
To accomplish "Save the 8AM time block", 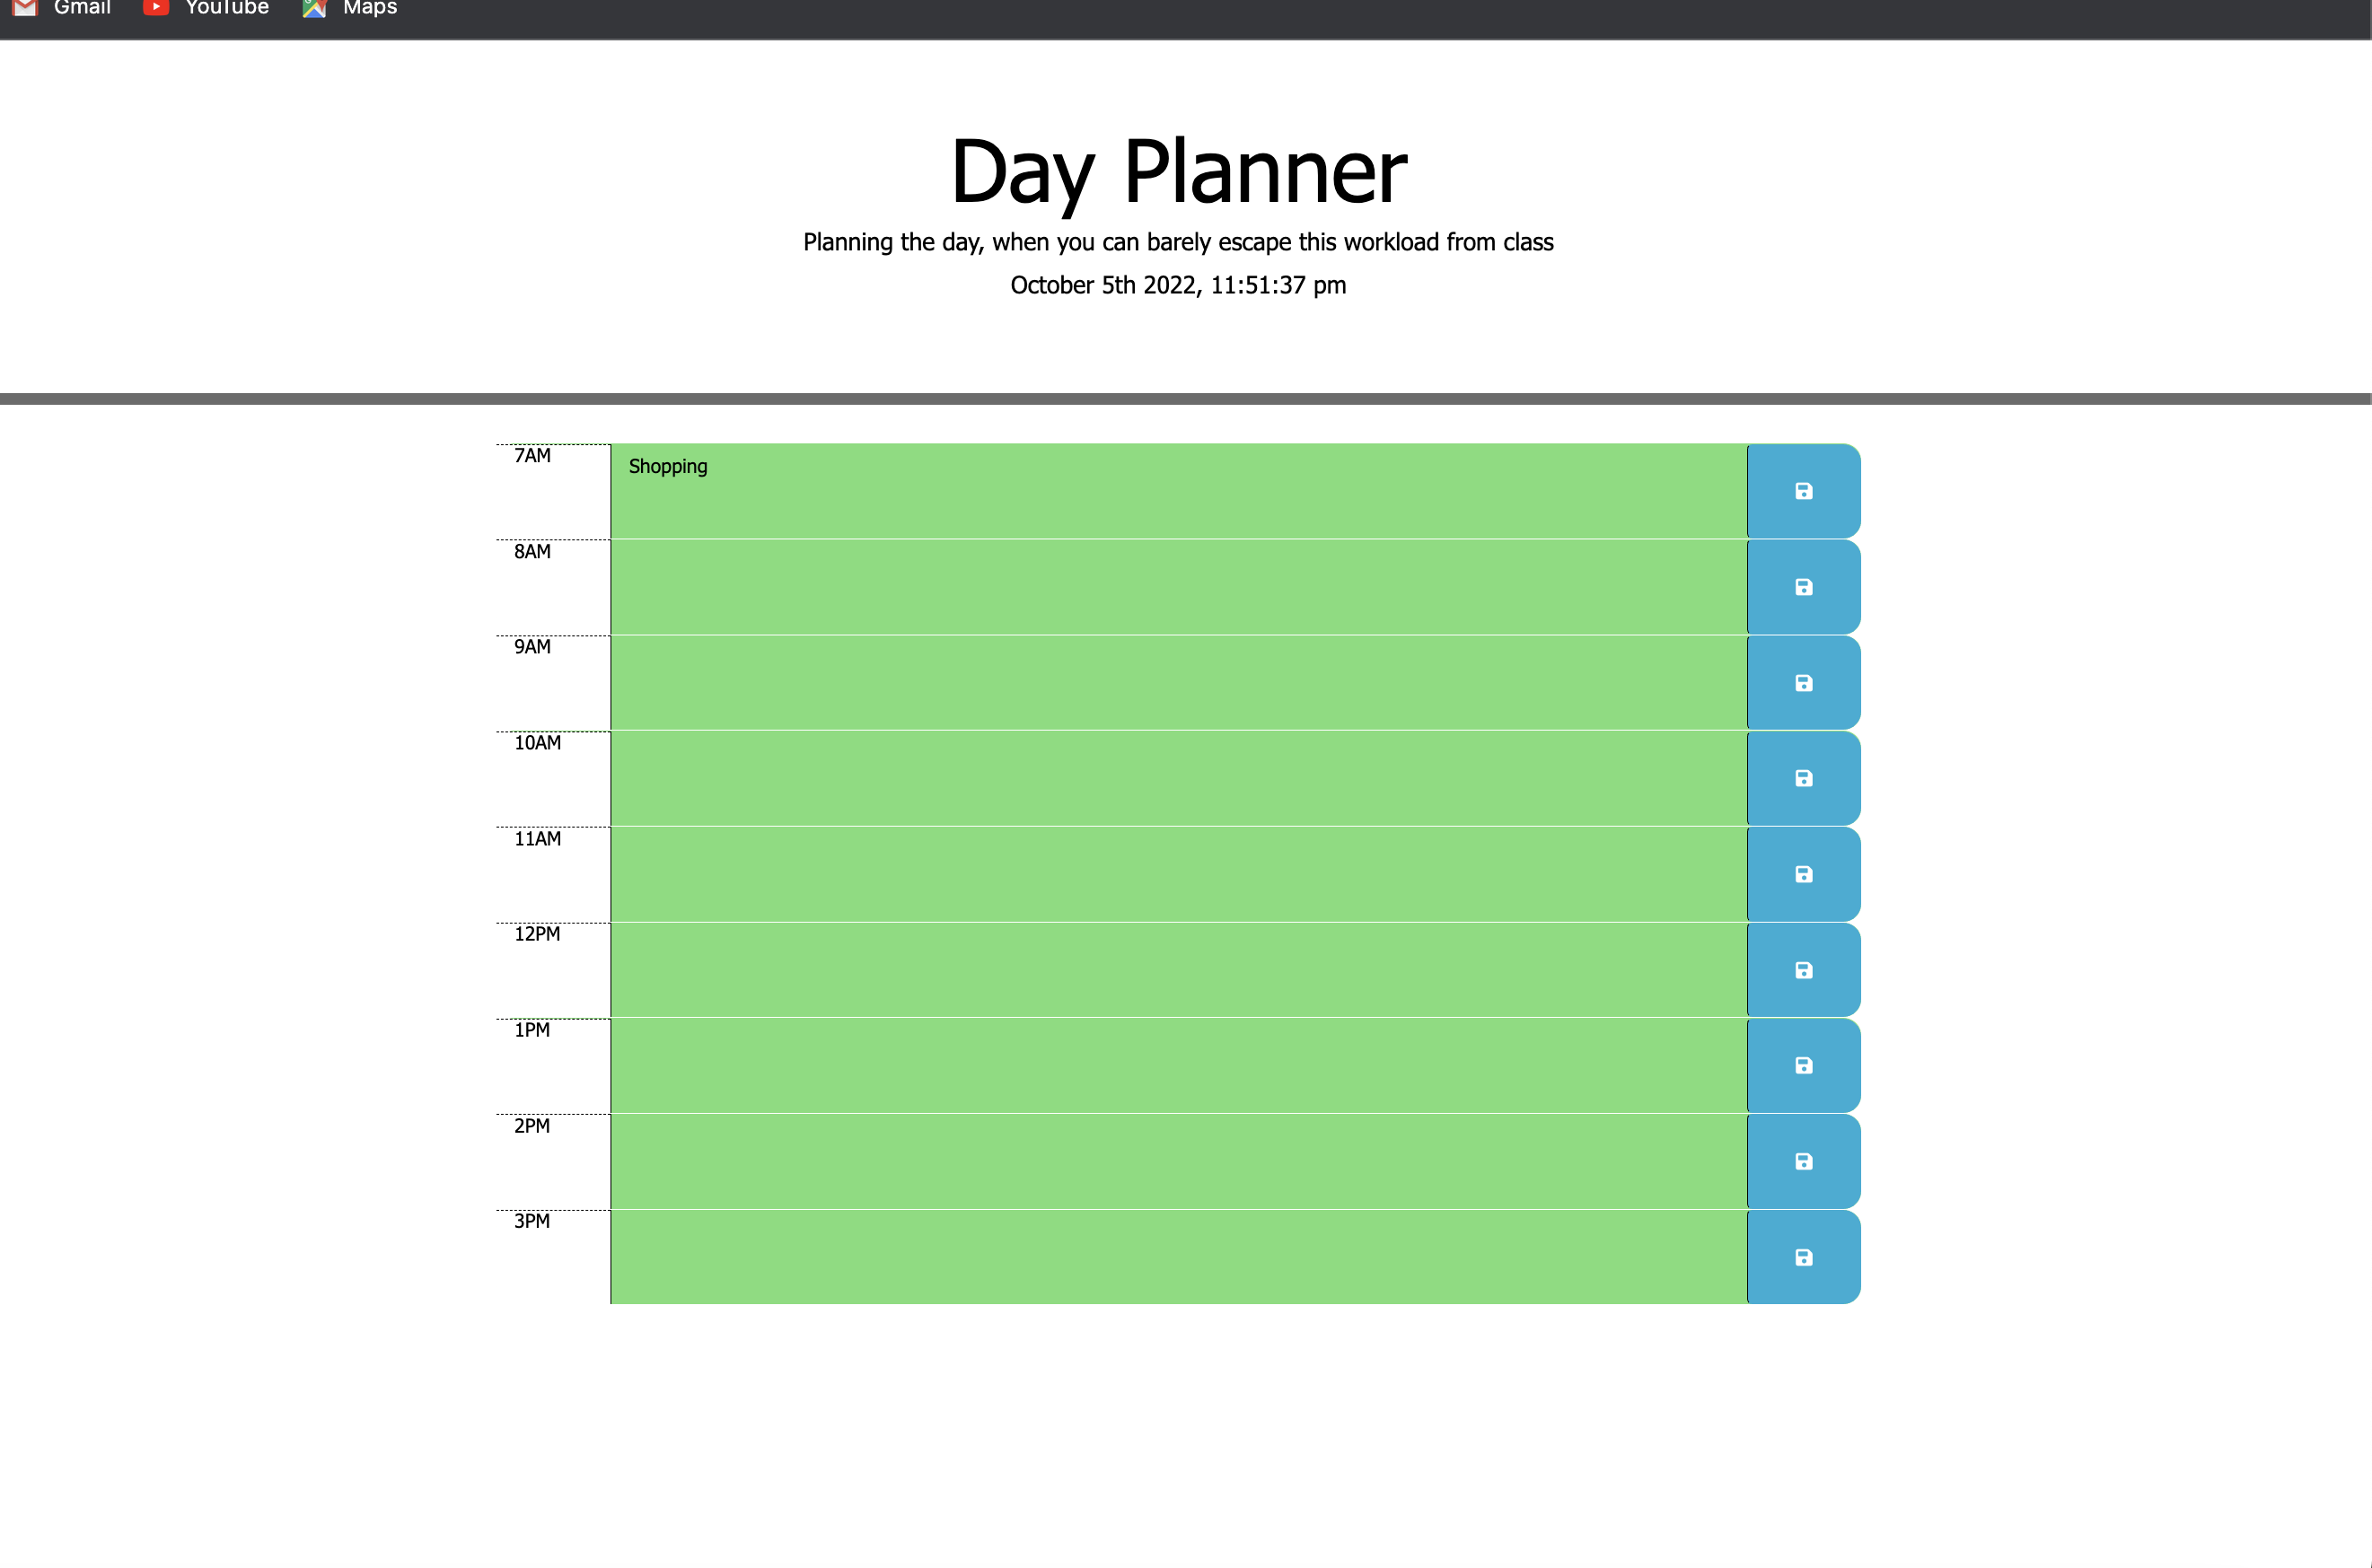I will click(1803, 586).
